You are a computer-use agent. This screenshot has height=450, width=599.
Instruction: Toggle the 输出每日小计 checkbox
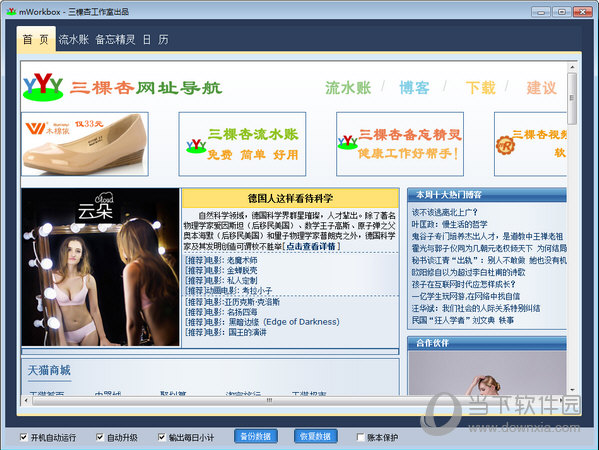pos(162,437)
